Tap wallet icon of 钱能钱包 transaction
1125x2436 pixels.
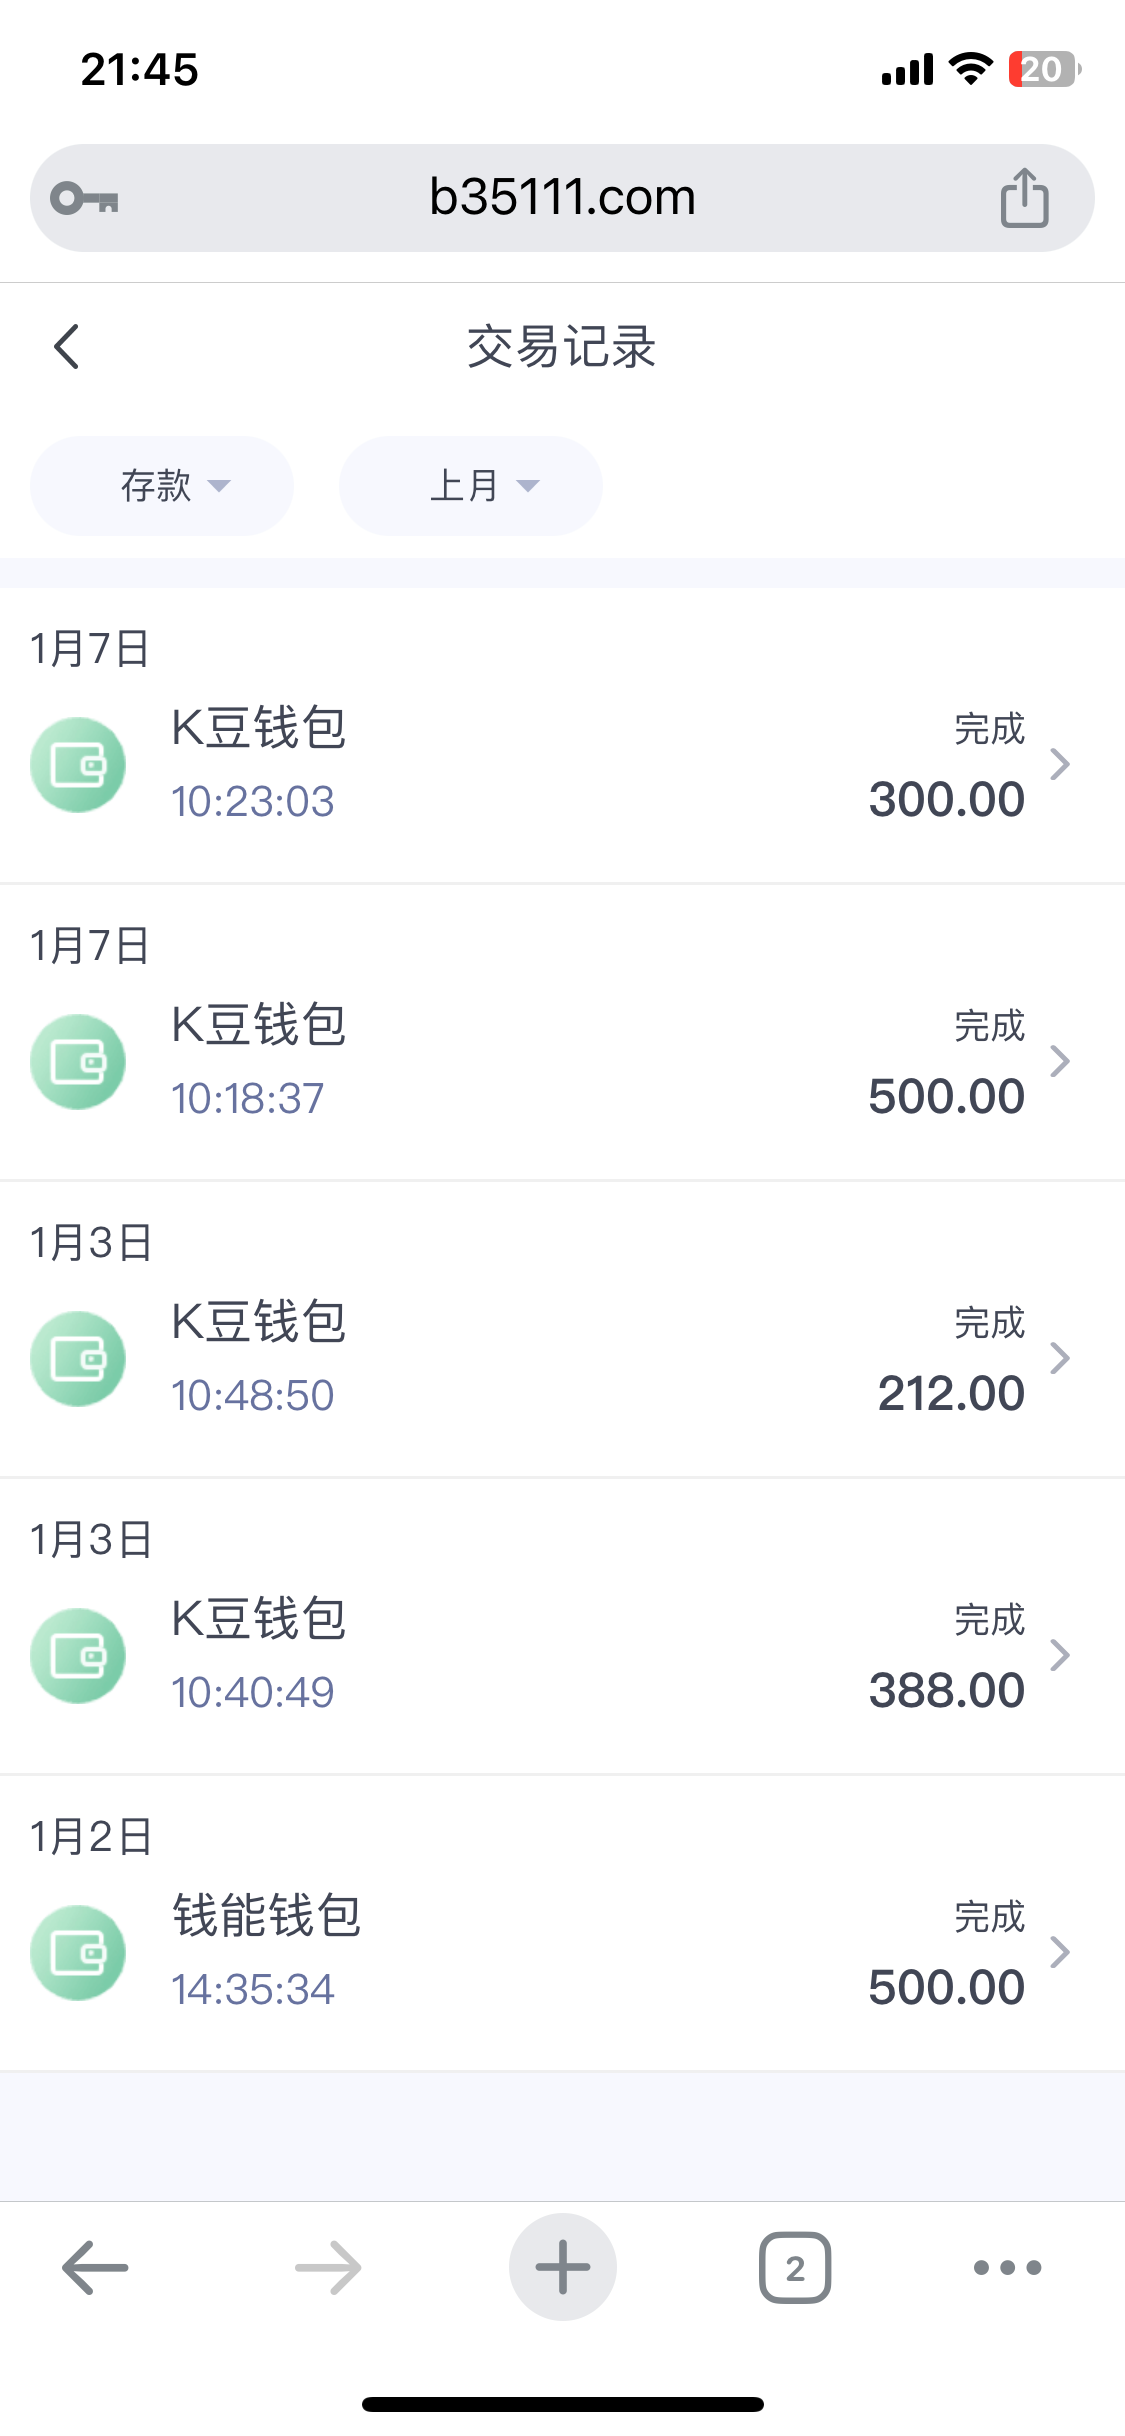(x=78, y=1953)
